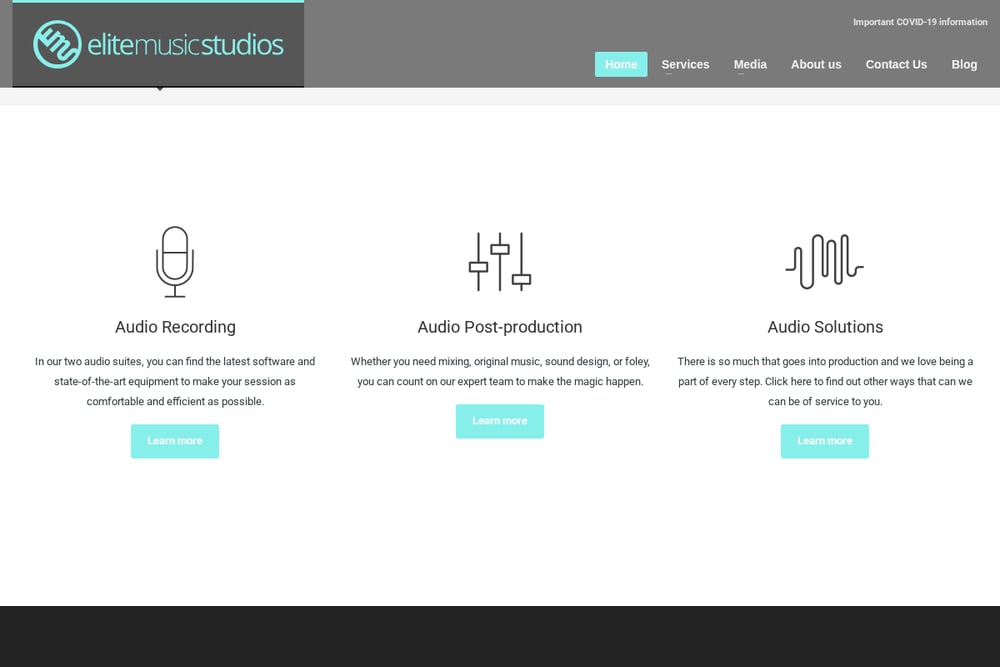The width and height of the screenshot is (1000, 667).
Task: Click the text "In our two audio suites"
Action: click(89, 362)
